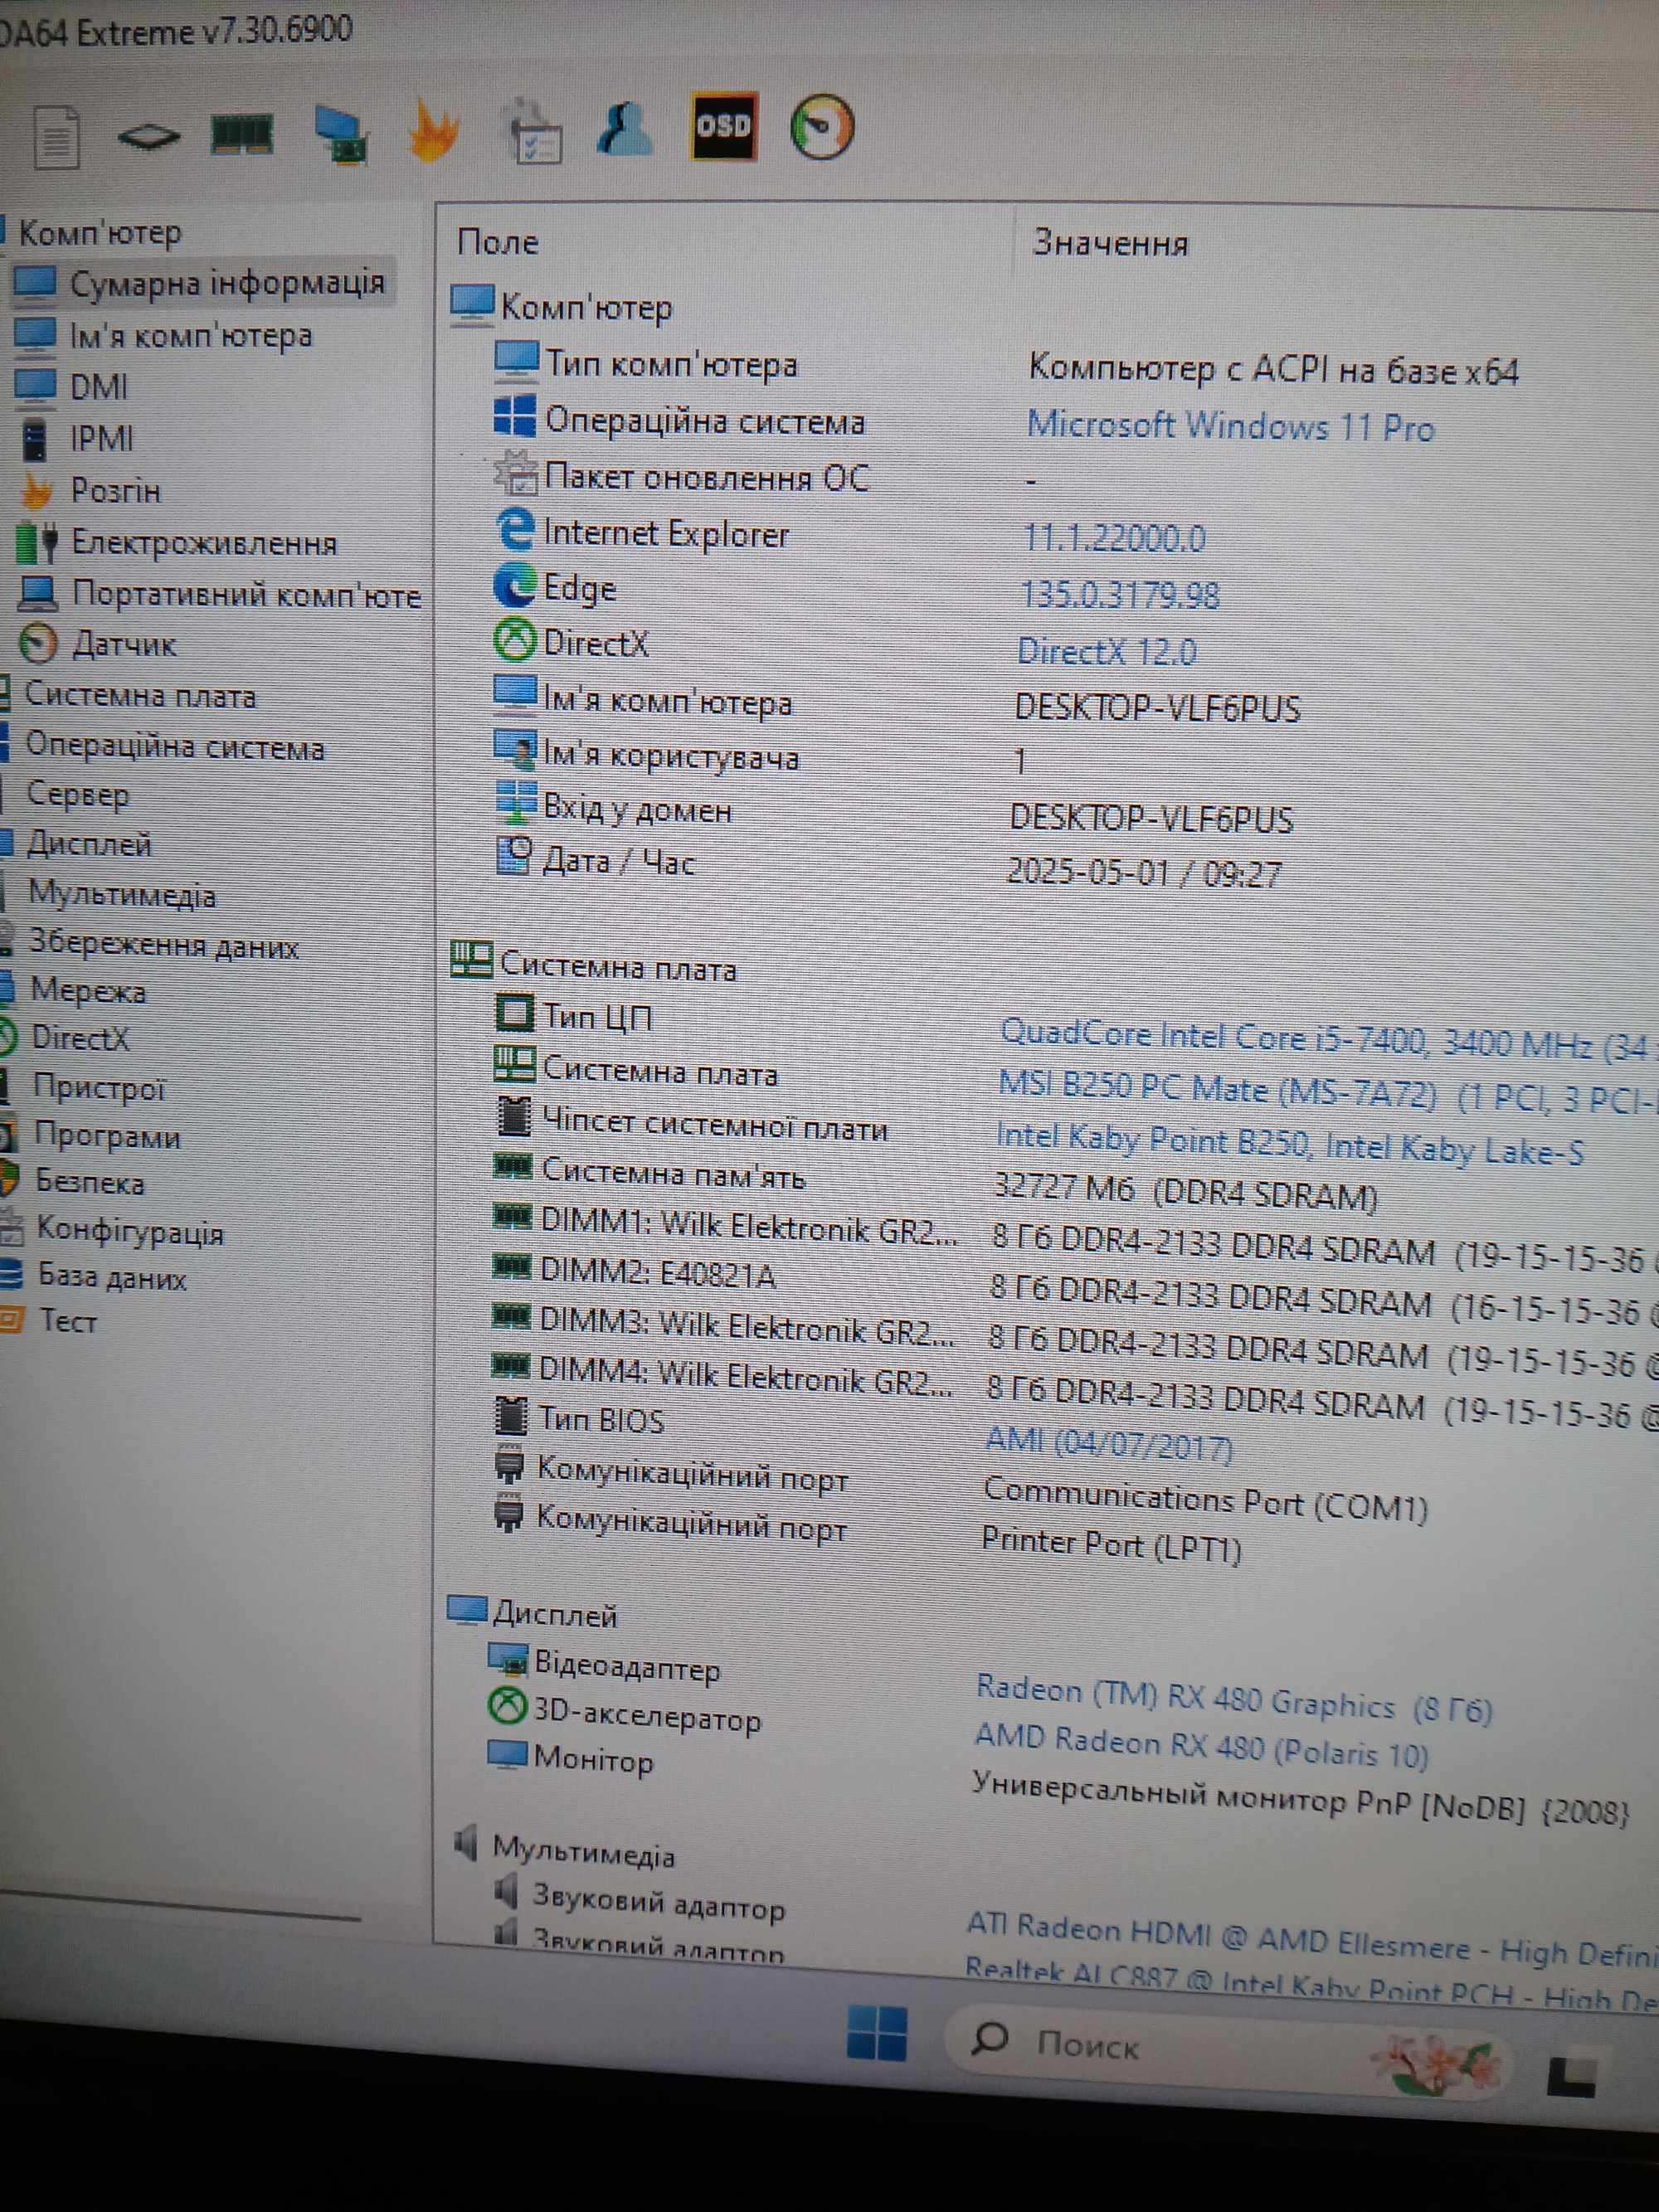Open the memory module toolbar icon
The height and width of the screenshot is (2212, 1659).
pyautogui.click(x=242, y=133)
